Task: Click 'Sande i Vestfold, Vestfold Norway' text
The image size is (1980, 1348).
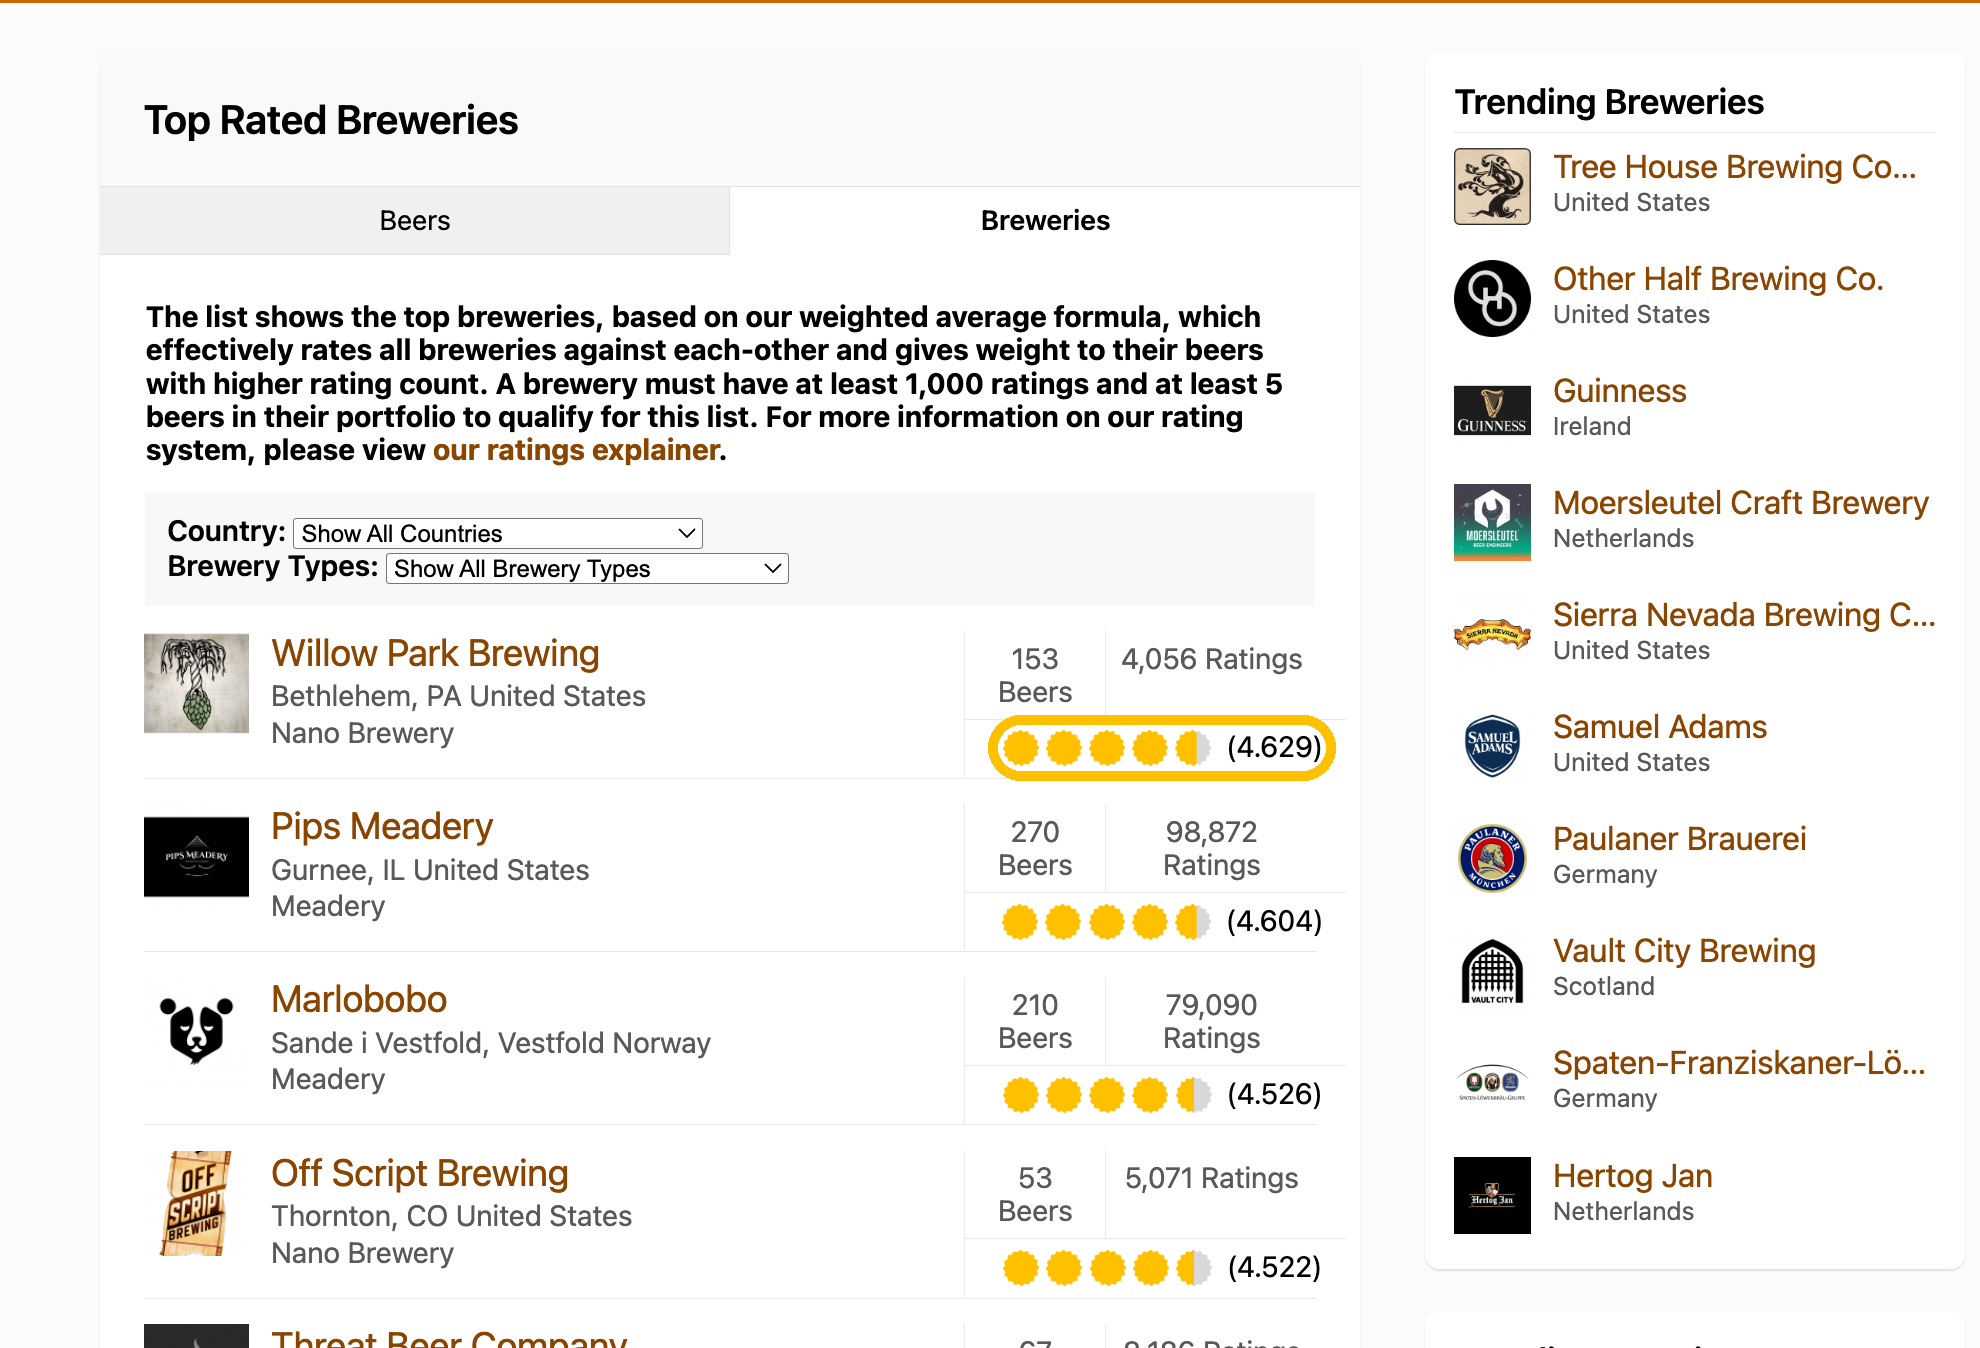Action: 491,1043
